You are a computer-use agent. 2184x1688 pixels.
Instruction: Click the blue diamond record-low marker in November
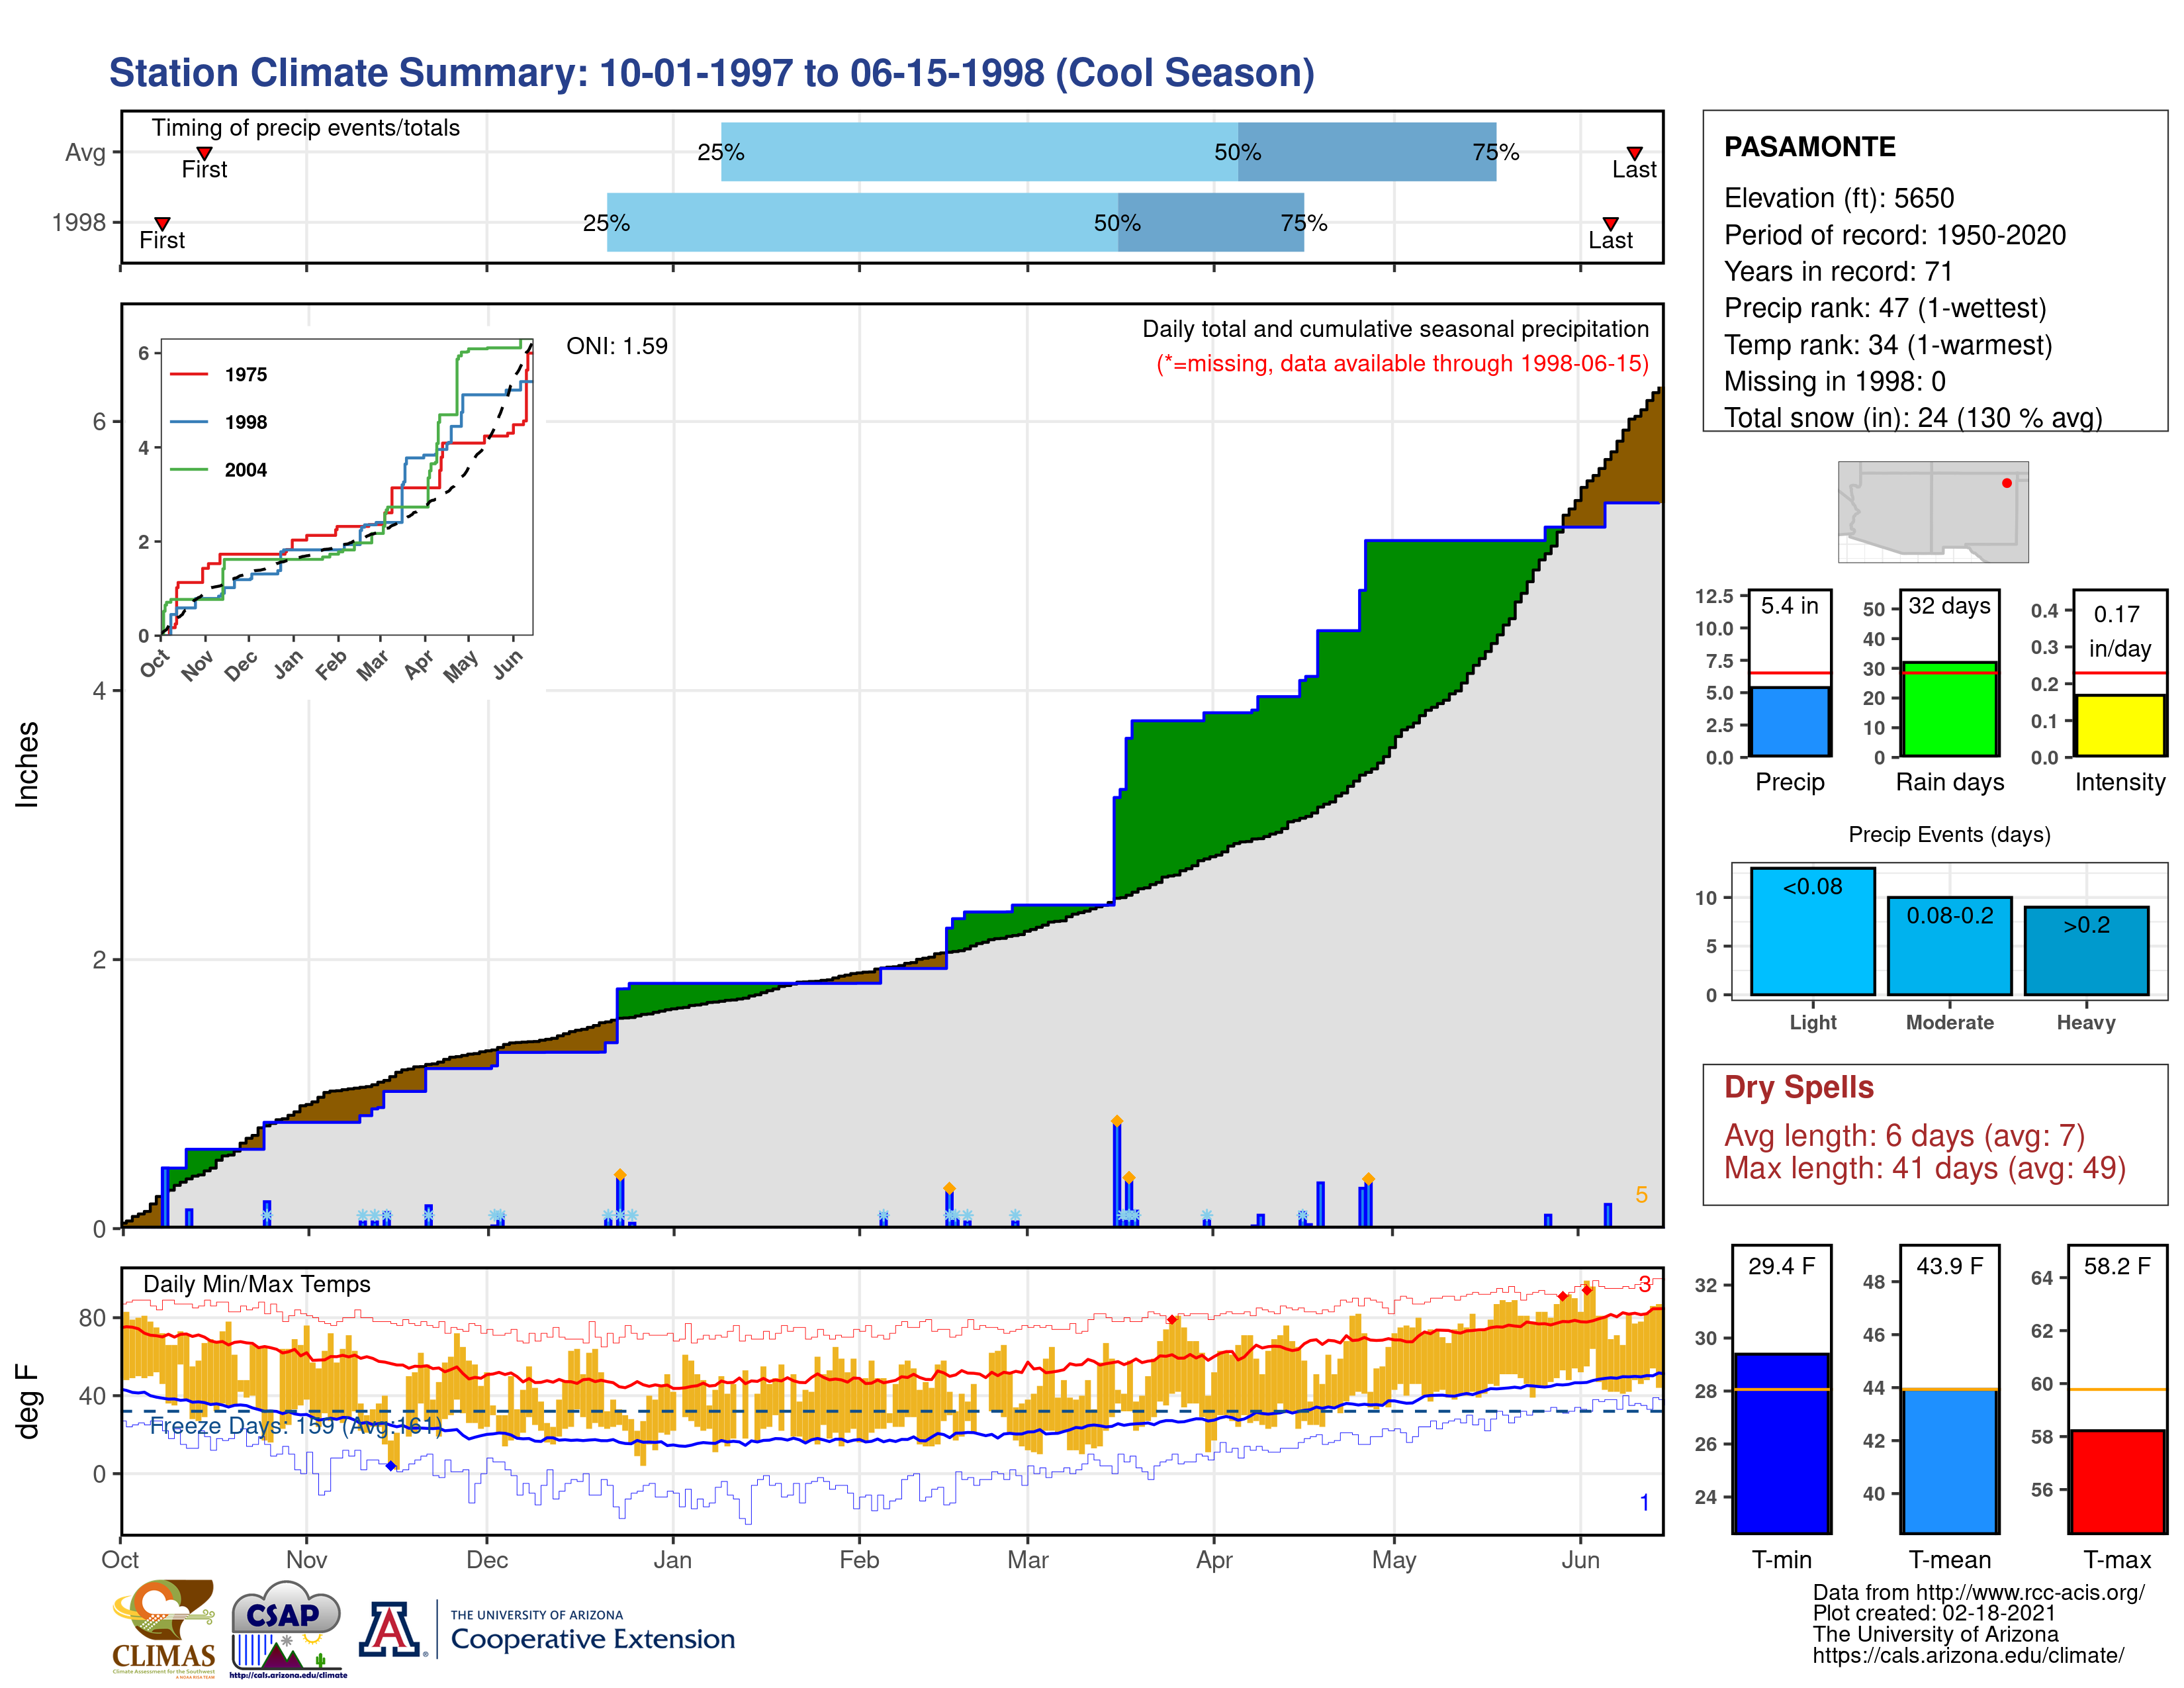[391, 1466]
